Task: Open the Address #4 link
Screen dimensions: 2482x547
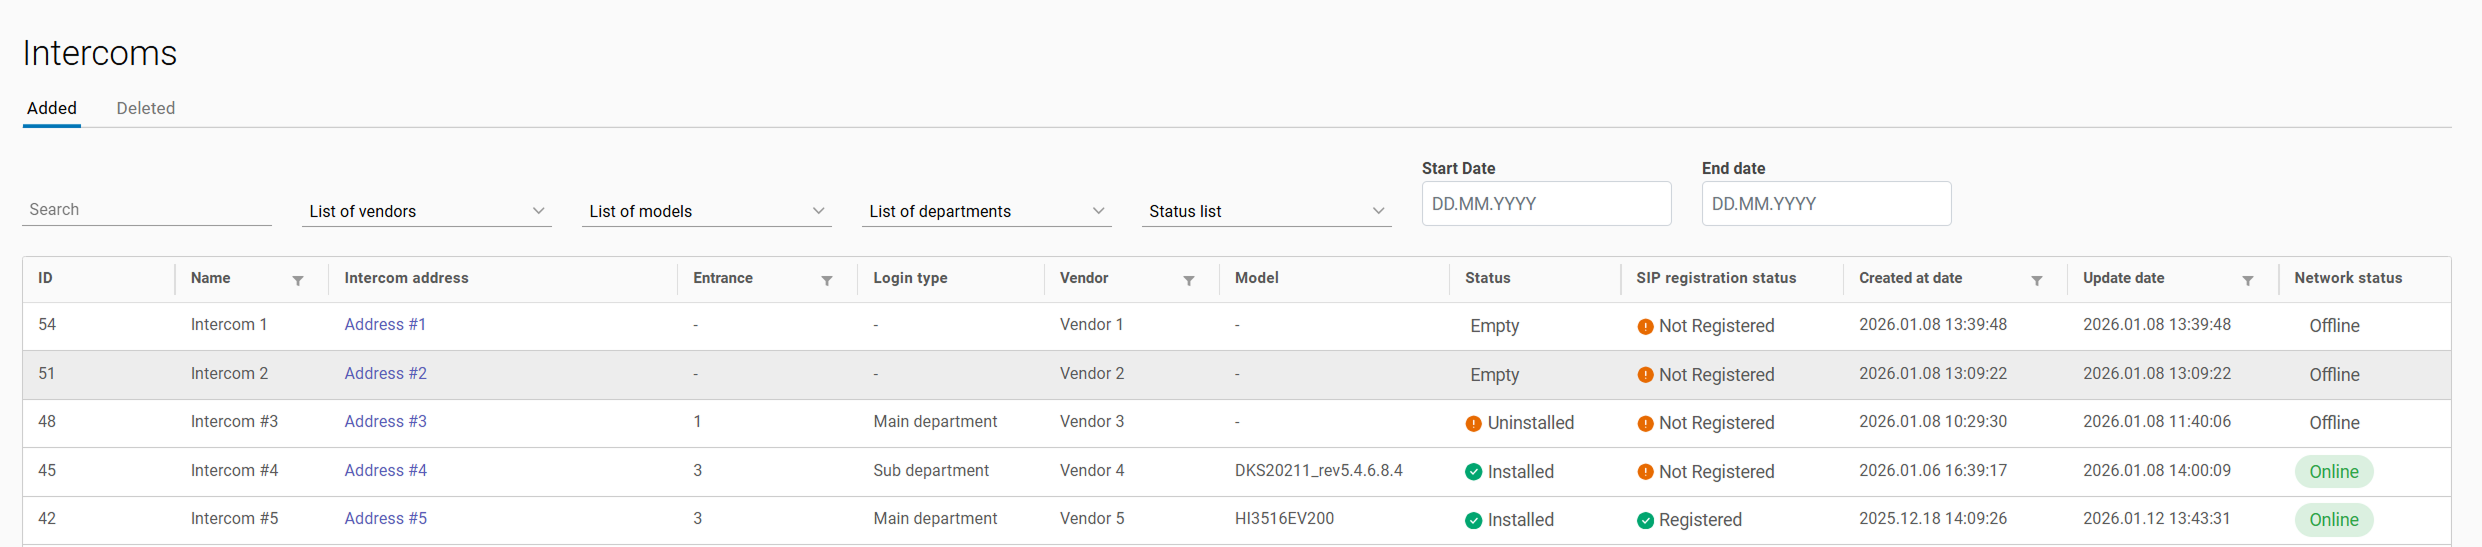Action: 385,470
